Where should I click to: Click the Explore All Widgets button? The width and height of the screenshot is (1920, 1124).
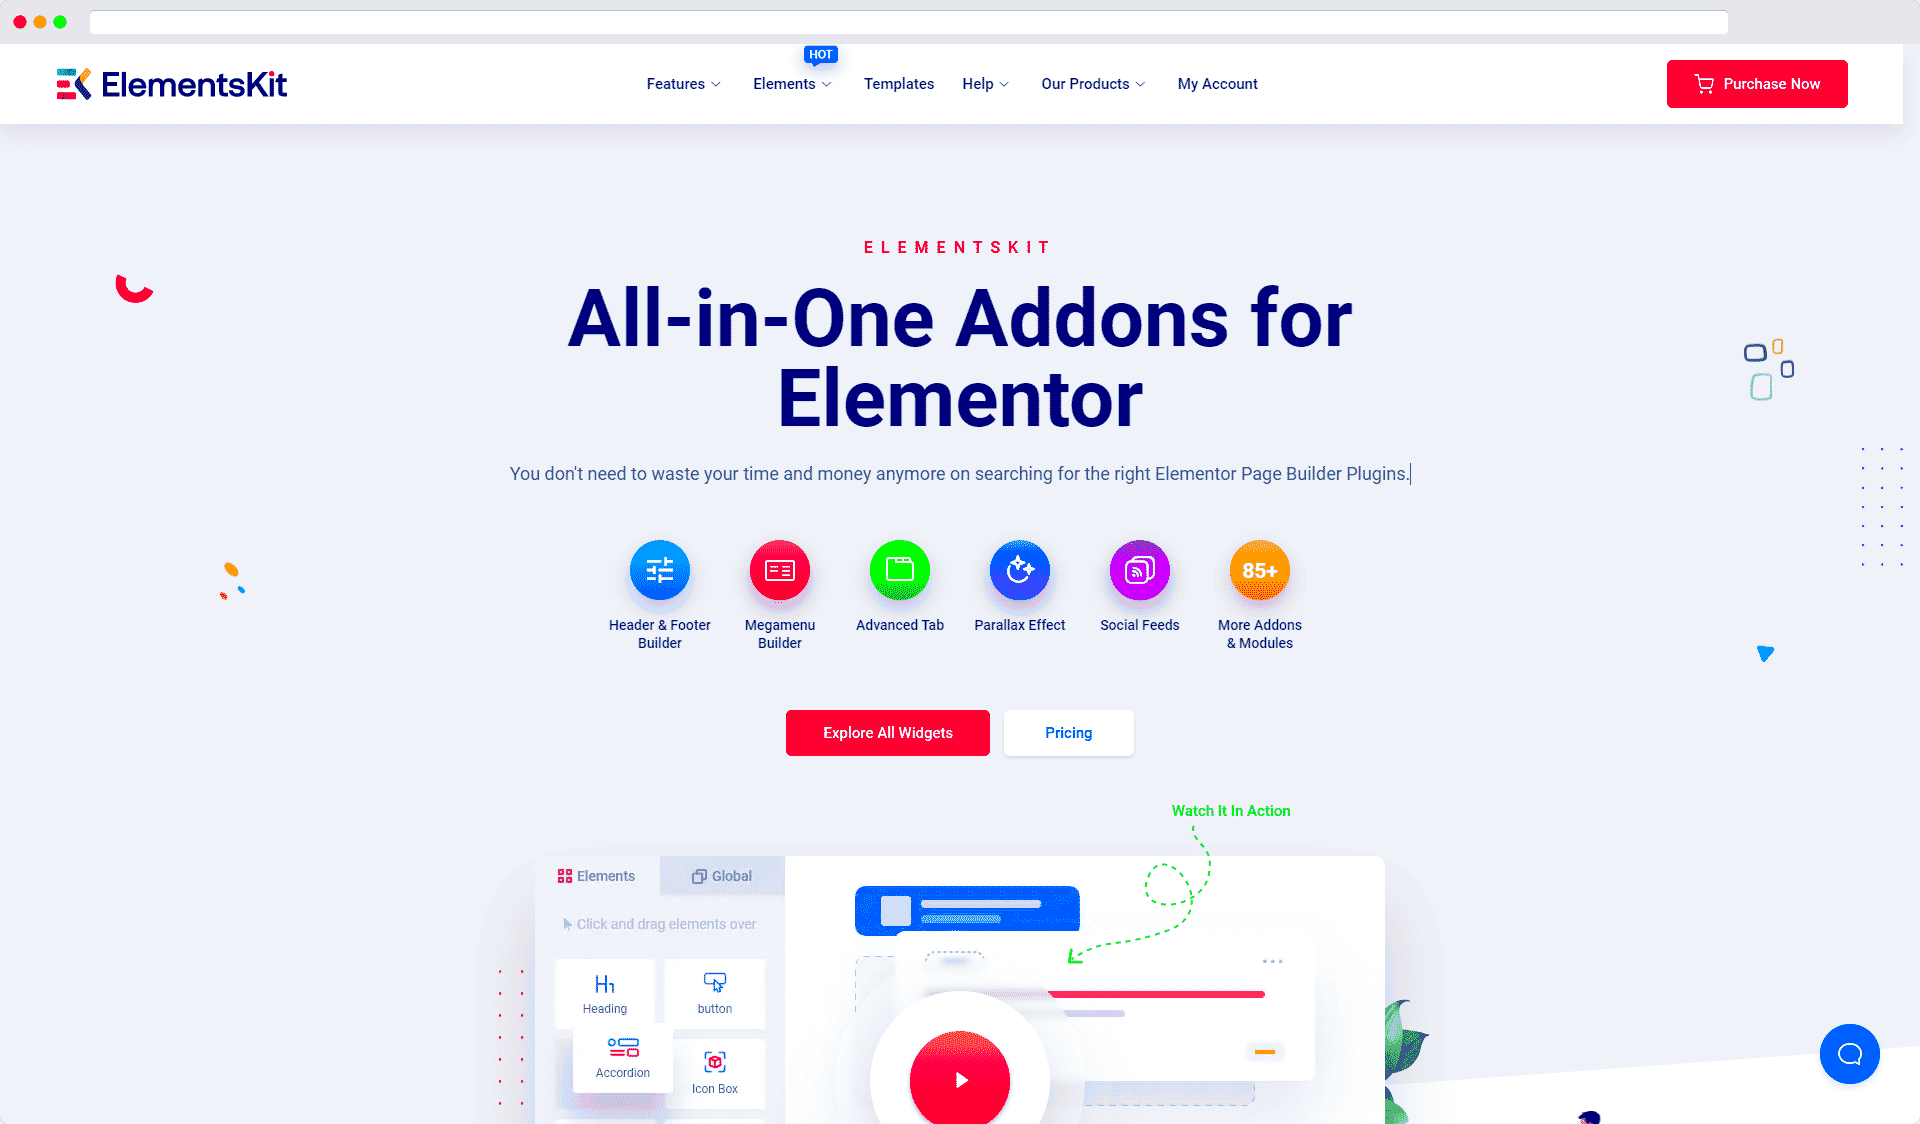click(x=887, y=732)
